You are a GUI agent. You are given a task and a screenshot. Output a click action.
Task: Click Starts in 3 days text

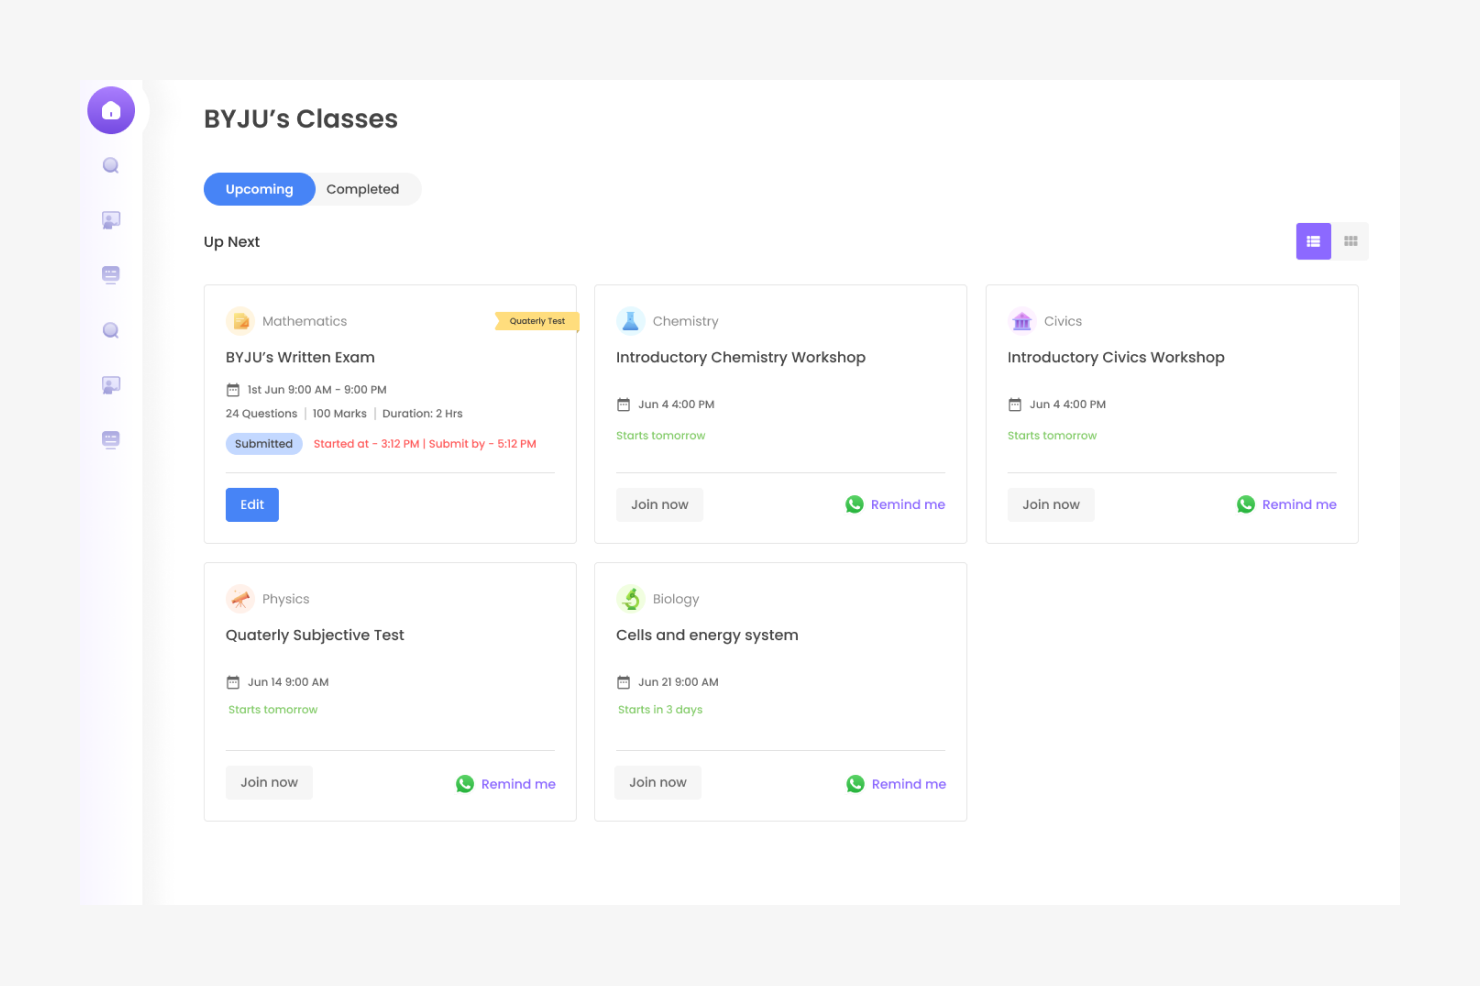click(x=660, y=710)
